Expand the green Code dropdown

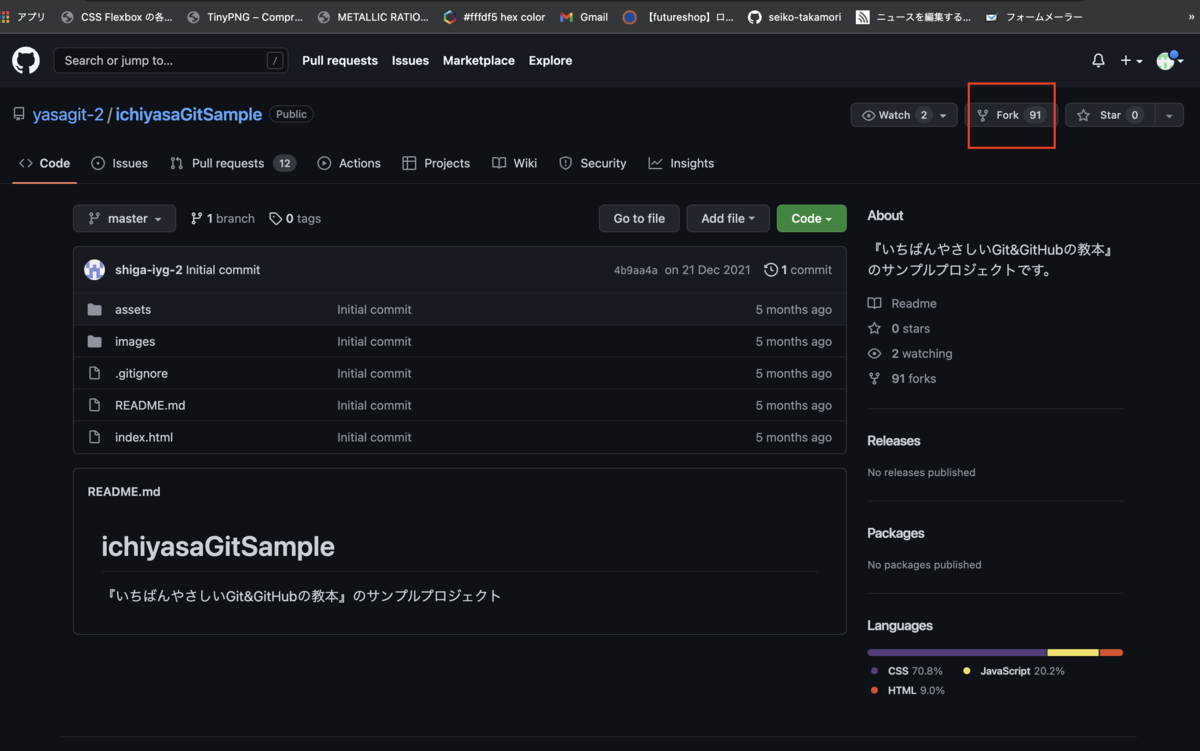click(811, 218)
